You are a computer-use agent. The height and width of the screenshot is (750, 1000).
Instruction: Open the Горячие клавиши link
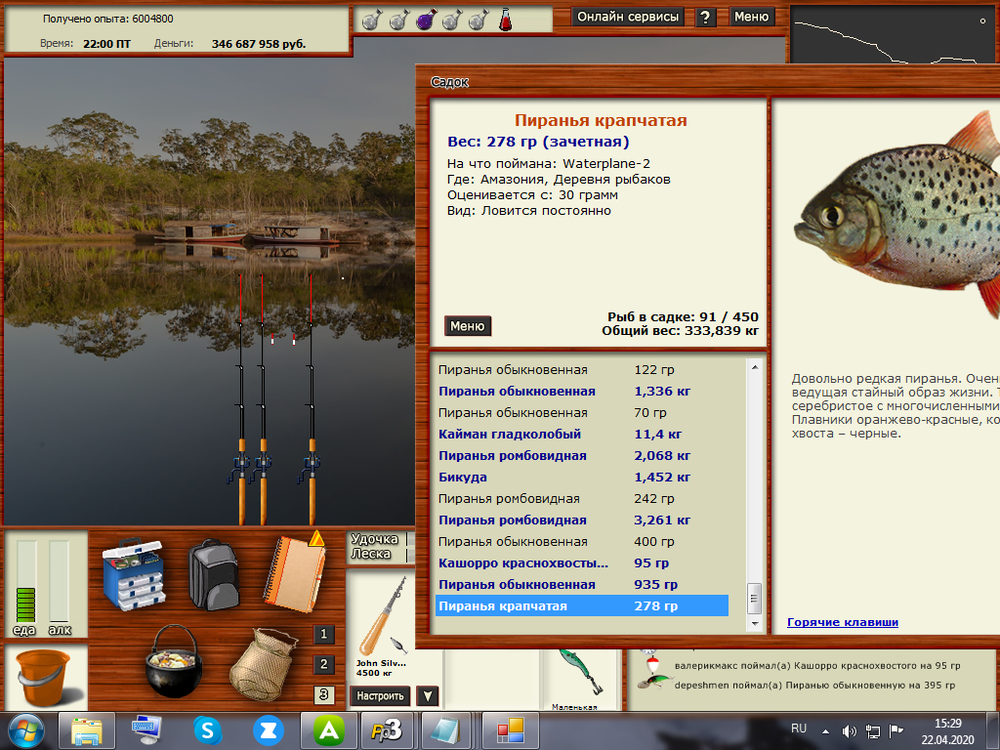[x=842, y=622]
